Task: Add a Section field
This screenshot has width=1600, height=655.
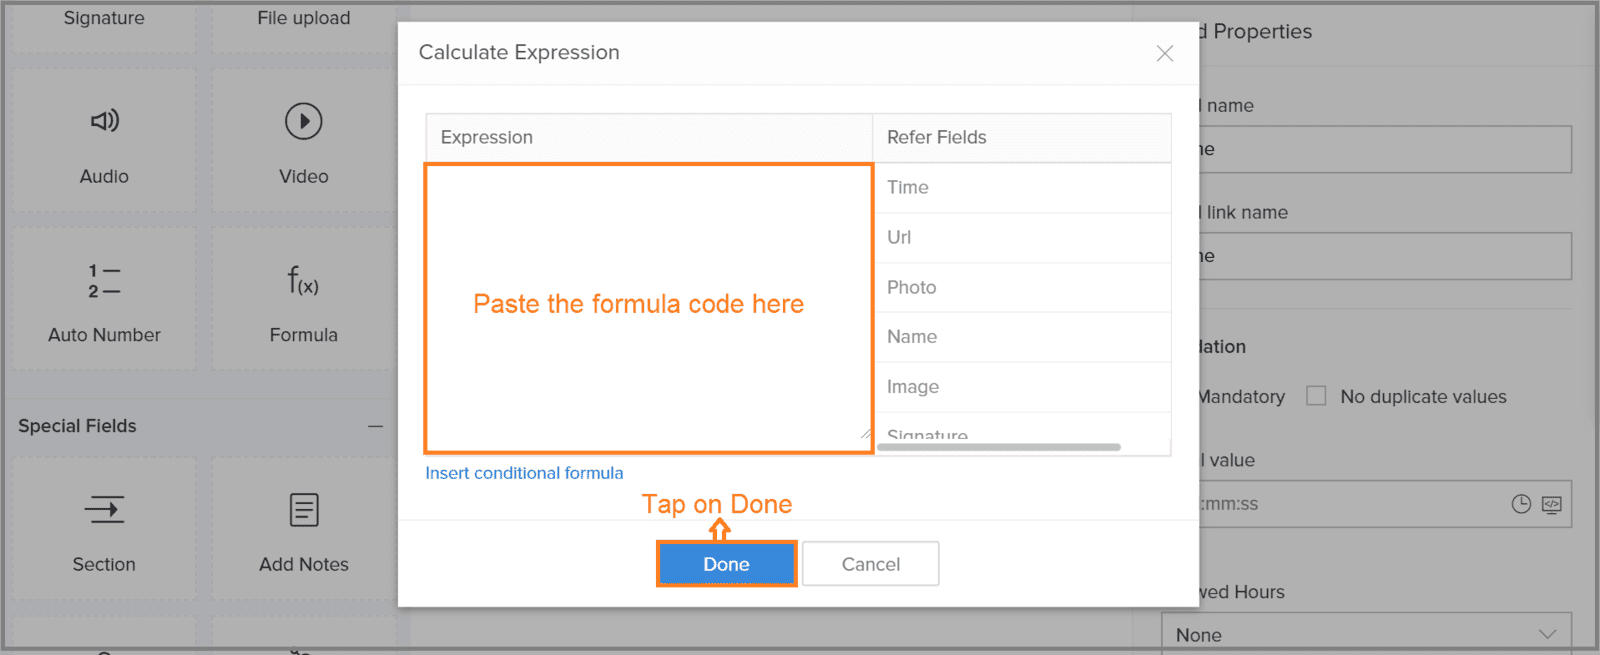Action: (104, 529)
